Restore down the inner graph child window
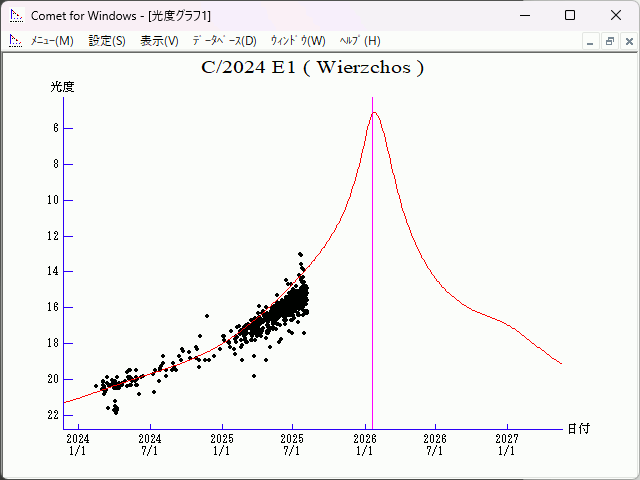Image resolution: width=640 pixels, height=480 pixels. (x=609, y=41)
